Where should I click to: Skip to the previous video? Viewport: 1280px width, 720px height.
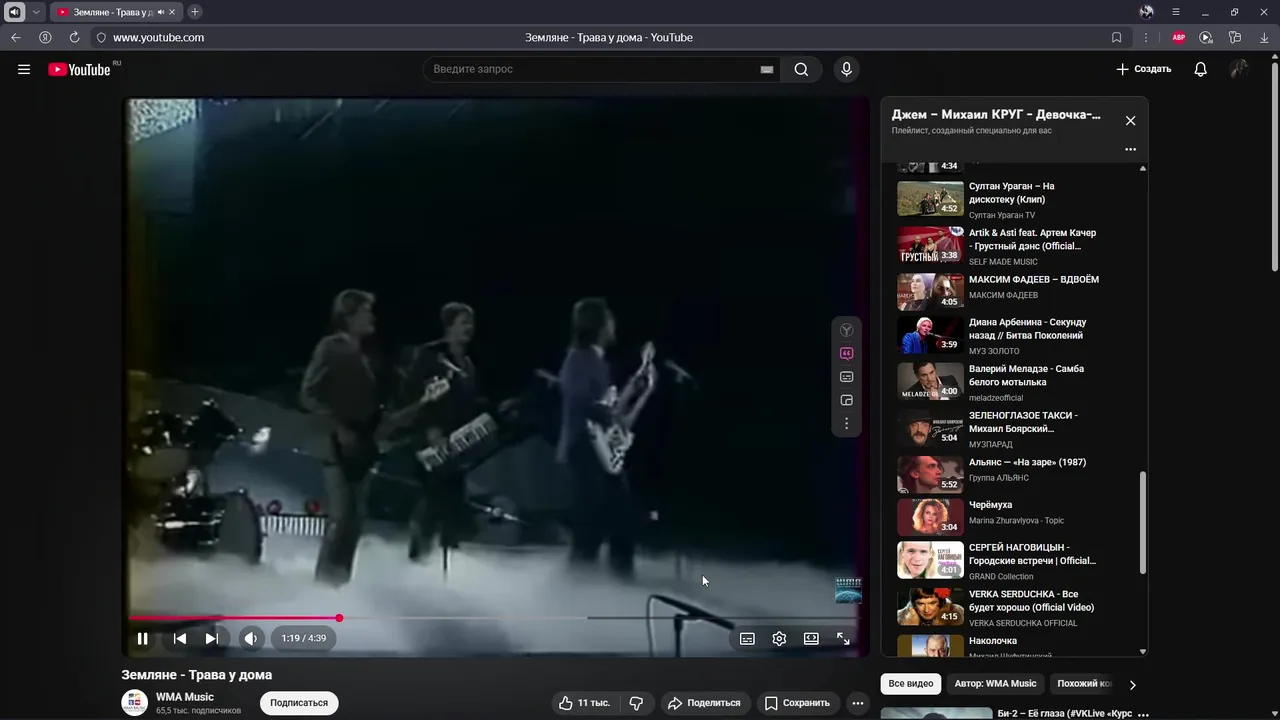180,638
